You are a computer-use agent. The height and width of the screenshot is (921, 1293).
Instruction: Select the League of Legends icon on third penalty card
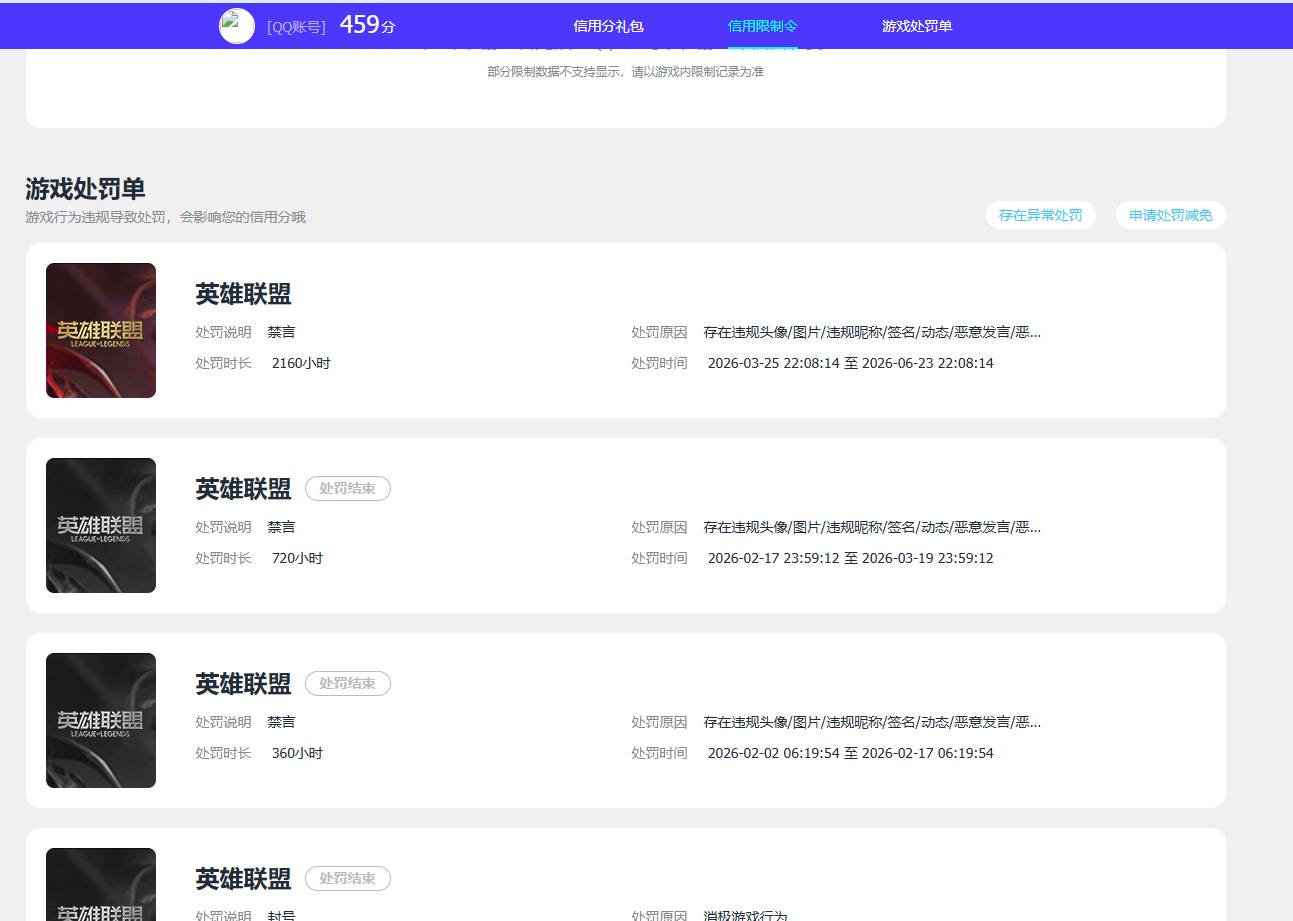[x=100, y=720]
